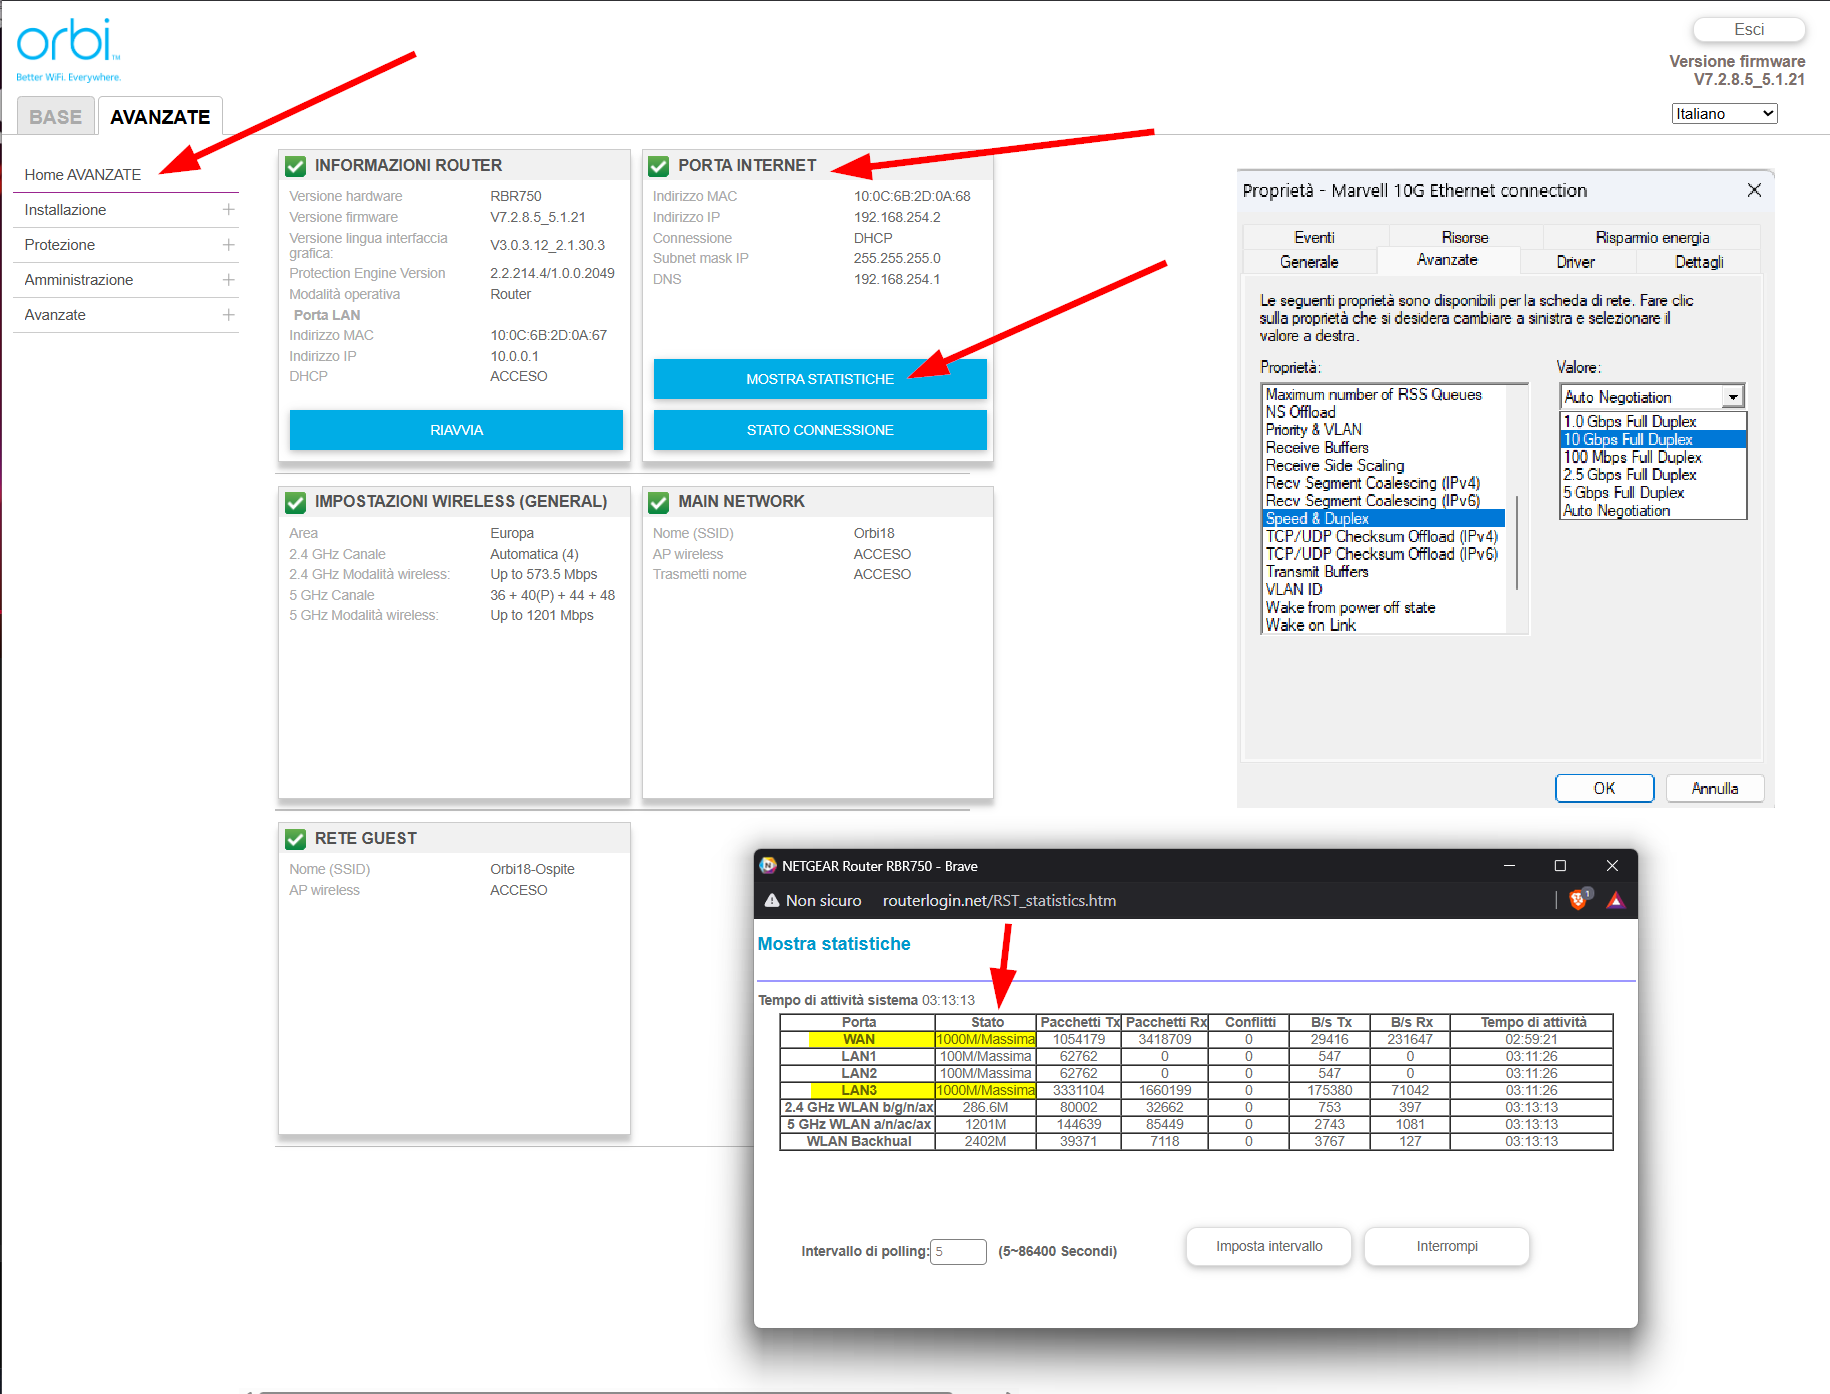This screenshot has height=1394, width=1830.
Task: Click the Mostra statistiche heading
Action: tap(834, 944)
